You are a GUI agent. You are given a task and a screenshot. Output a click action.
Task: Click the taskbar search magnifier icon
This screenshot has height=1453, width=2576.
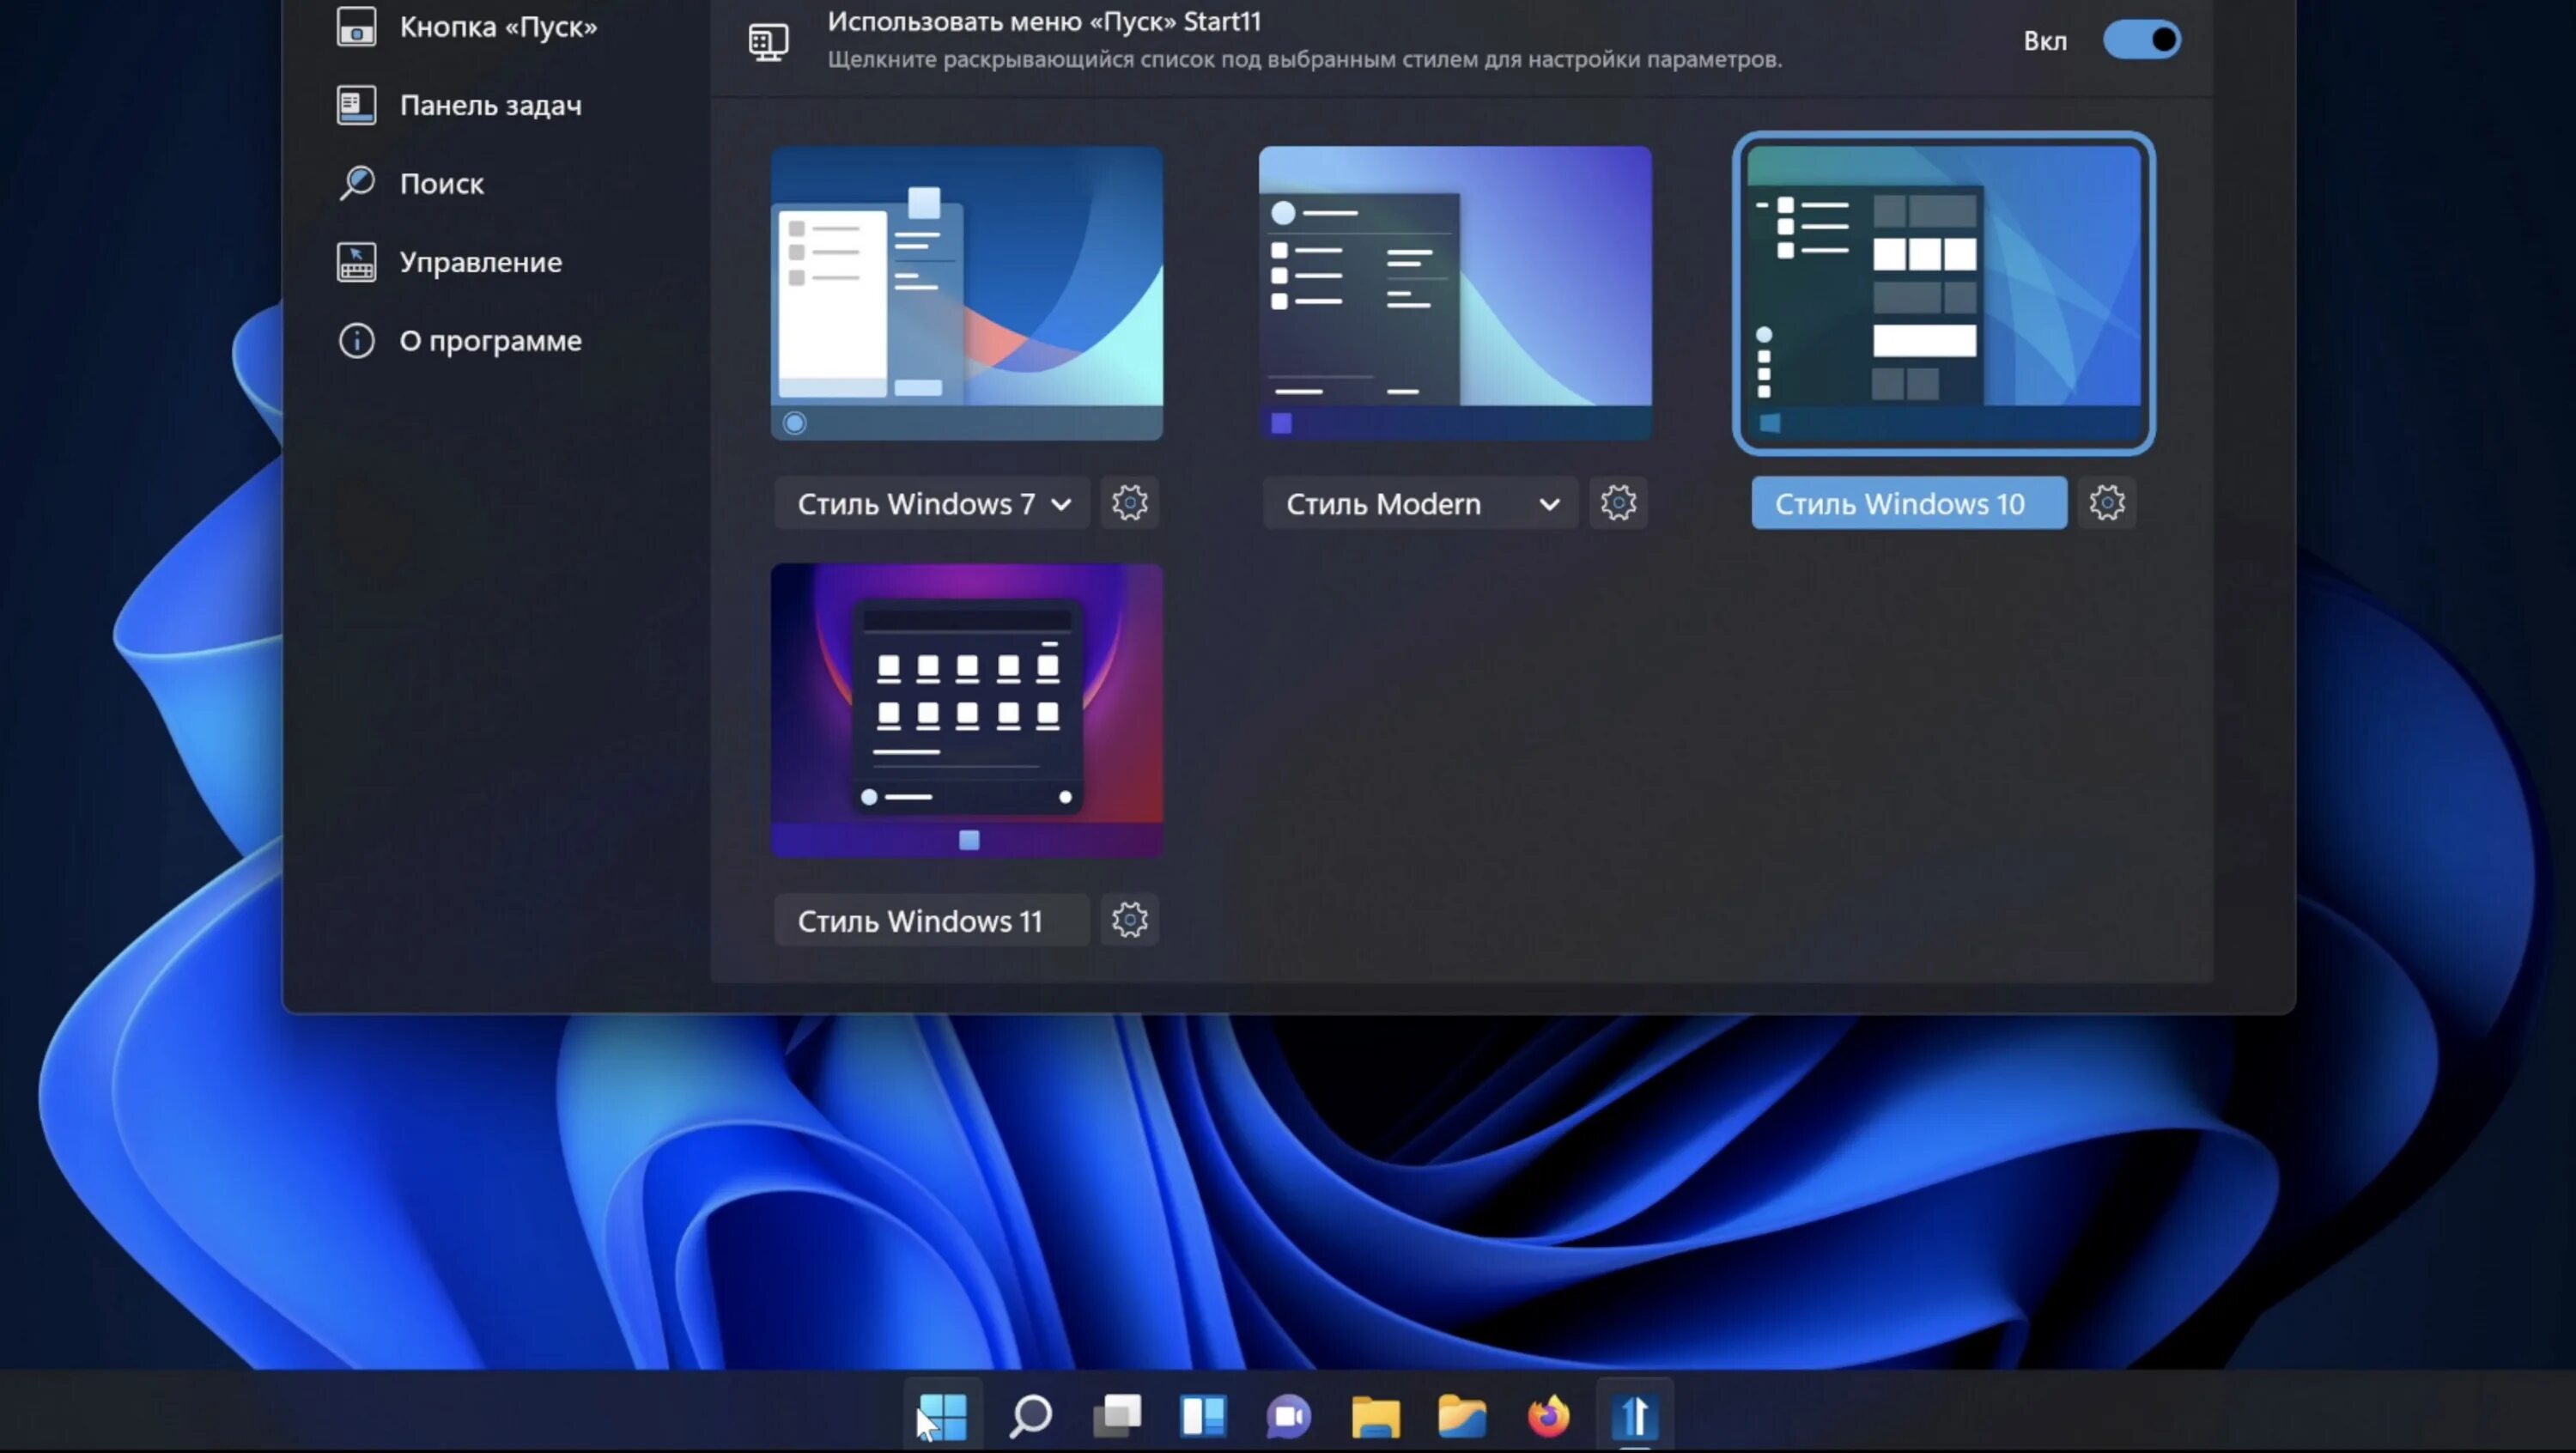click(1030, 1416)
